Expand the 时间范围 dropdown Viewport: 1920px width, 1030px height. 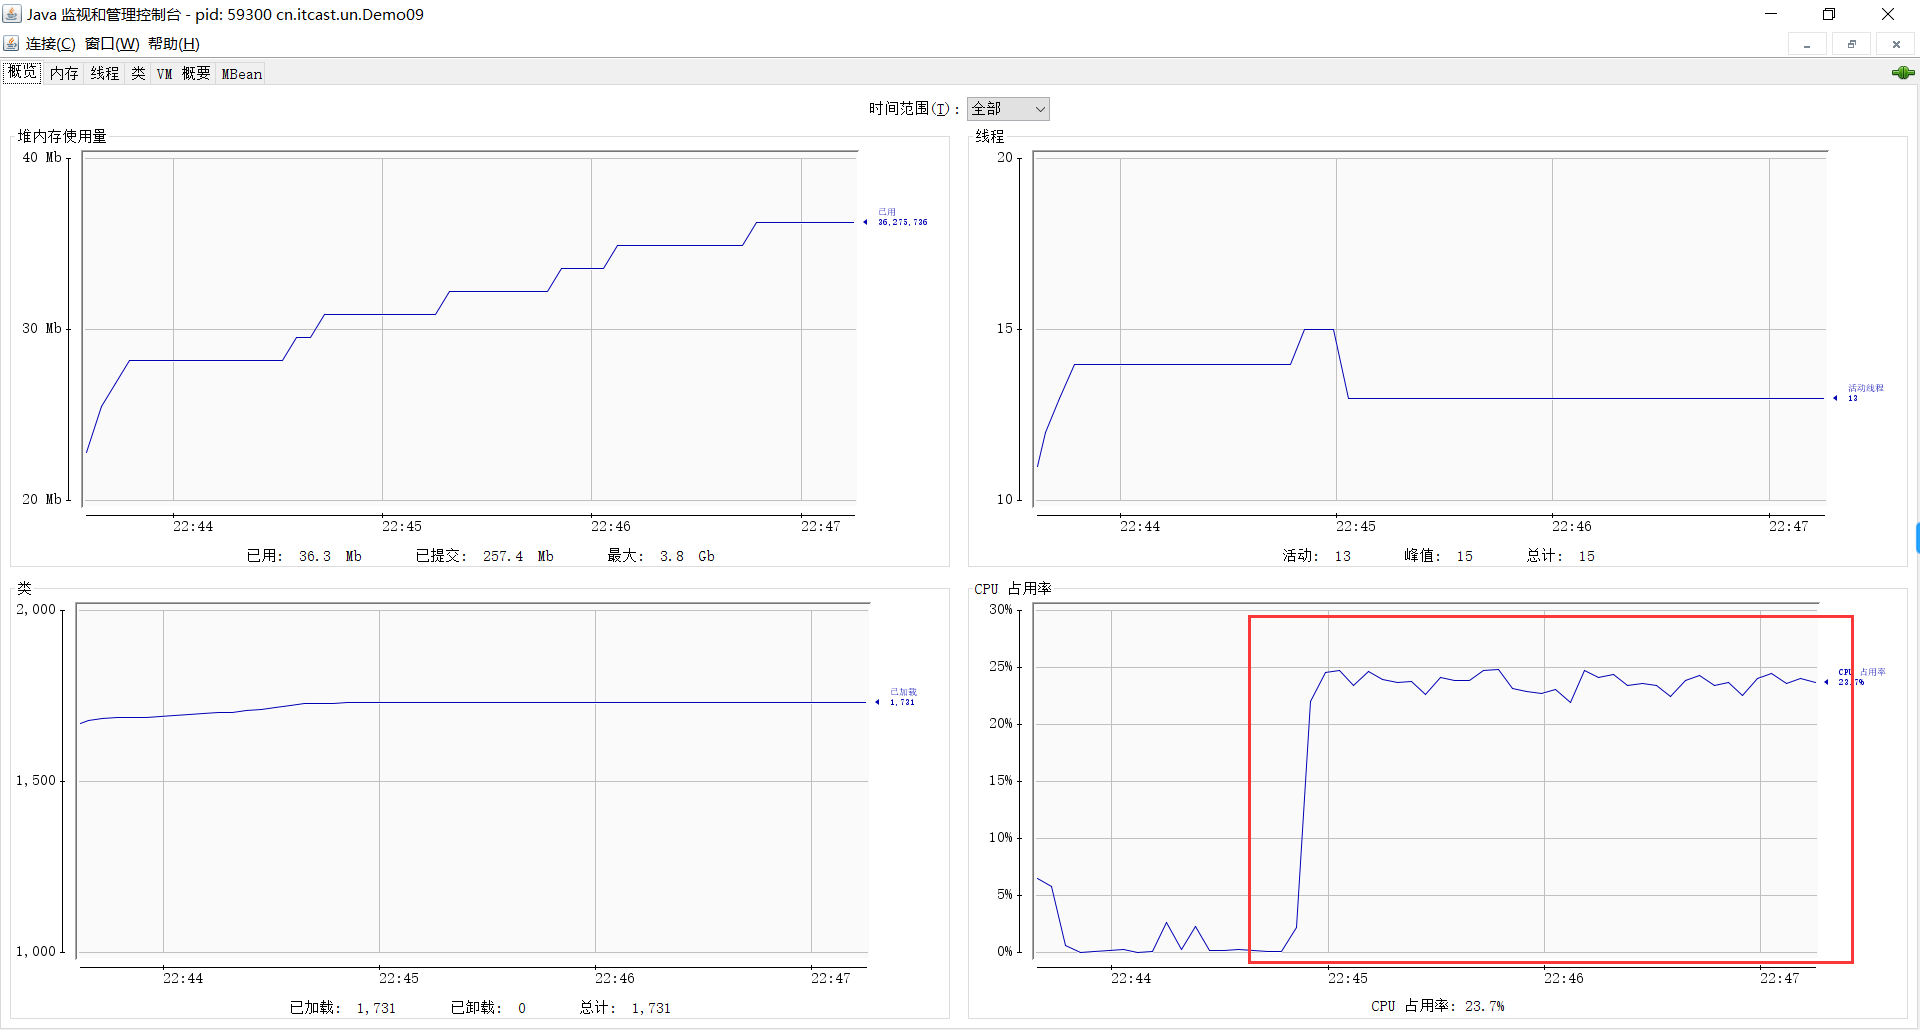pyautogui.click(x=1008, y=109)
